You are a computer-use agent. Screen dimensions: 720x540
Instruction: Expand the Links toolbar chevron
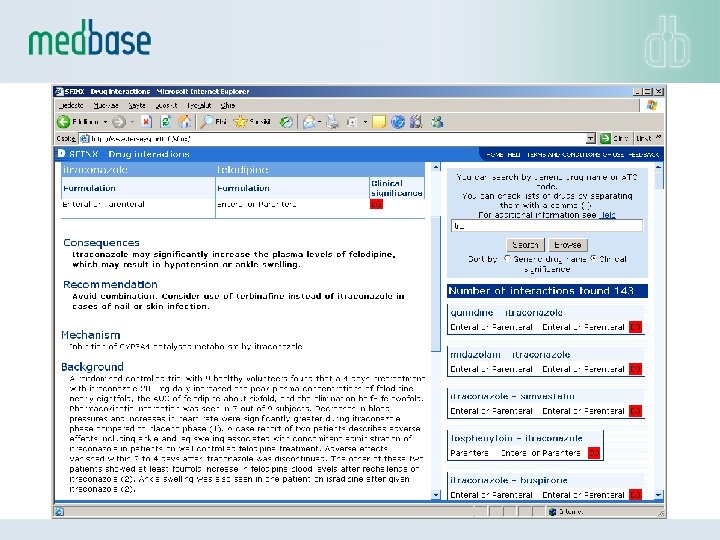[x=659, y=138]
